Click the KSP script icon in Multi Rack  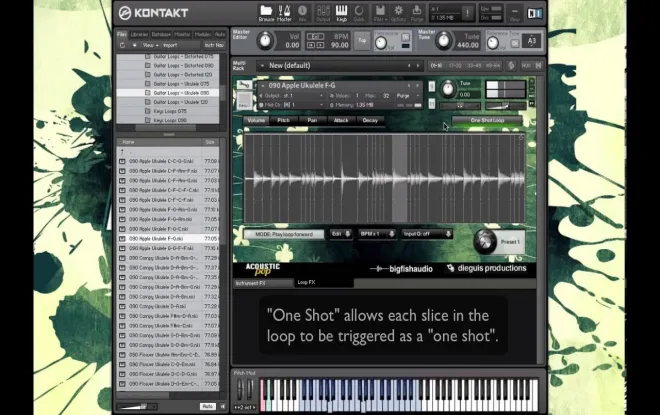tap(511, 66)
